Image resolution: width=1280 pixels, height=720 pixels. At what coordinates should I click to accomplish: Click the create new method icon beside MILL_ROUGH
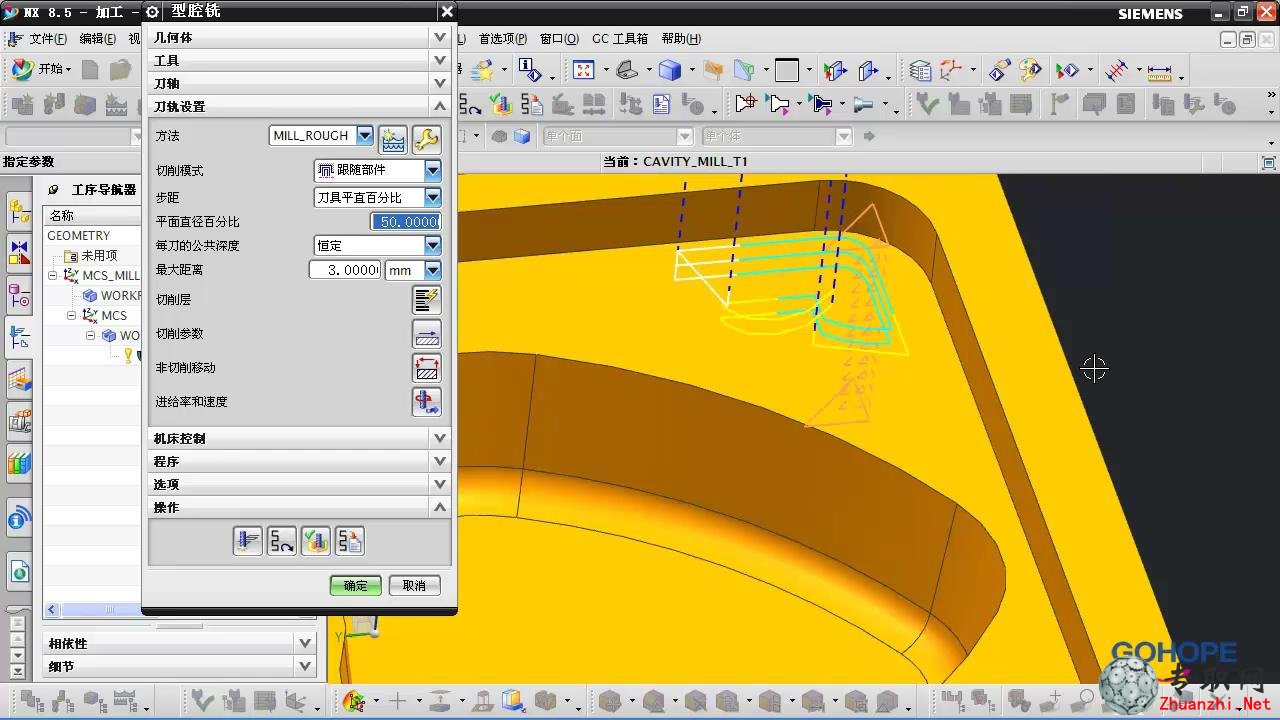394,139
